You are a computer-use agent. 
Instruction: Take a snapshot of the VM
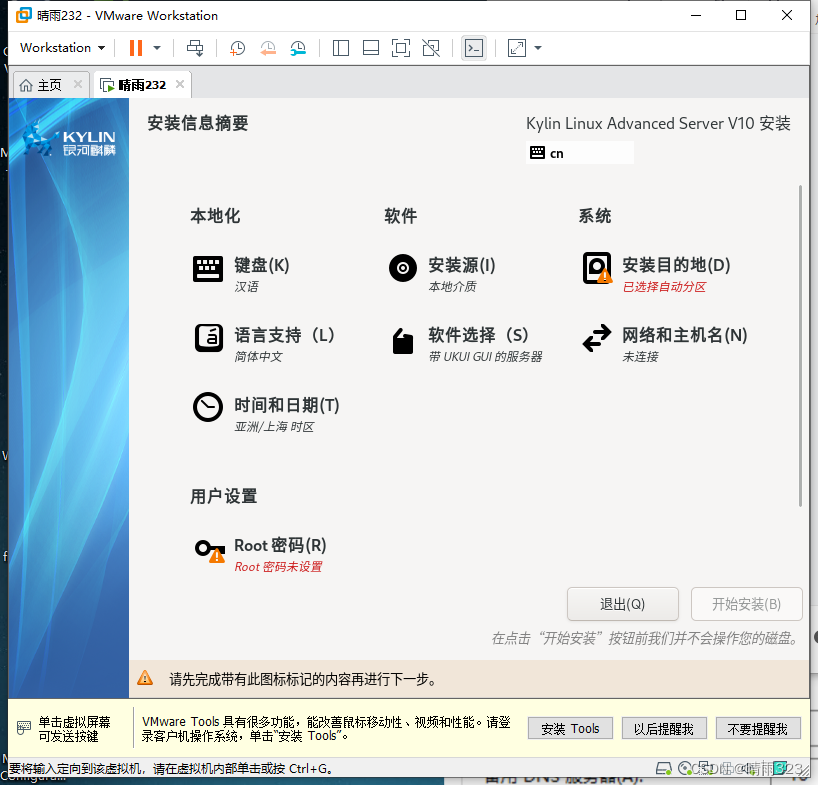tap(237, 48)
